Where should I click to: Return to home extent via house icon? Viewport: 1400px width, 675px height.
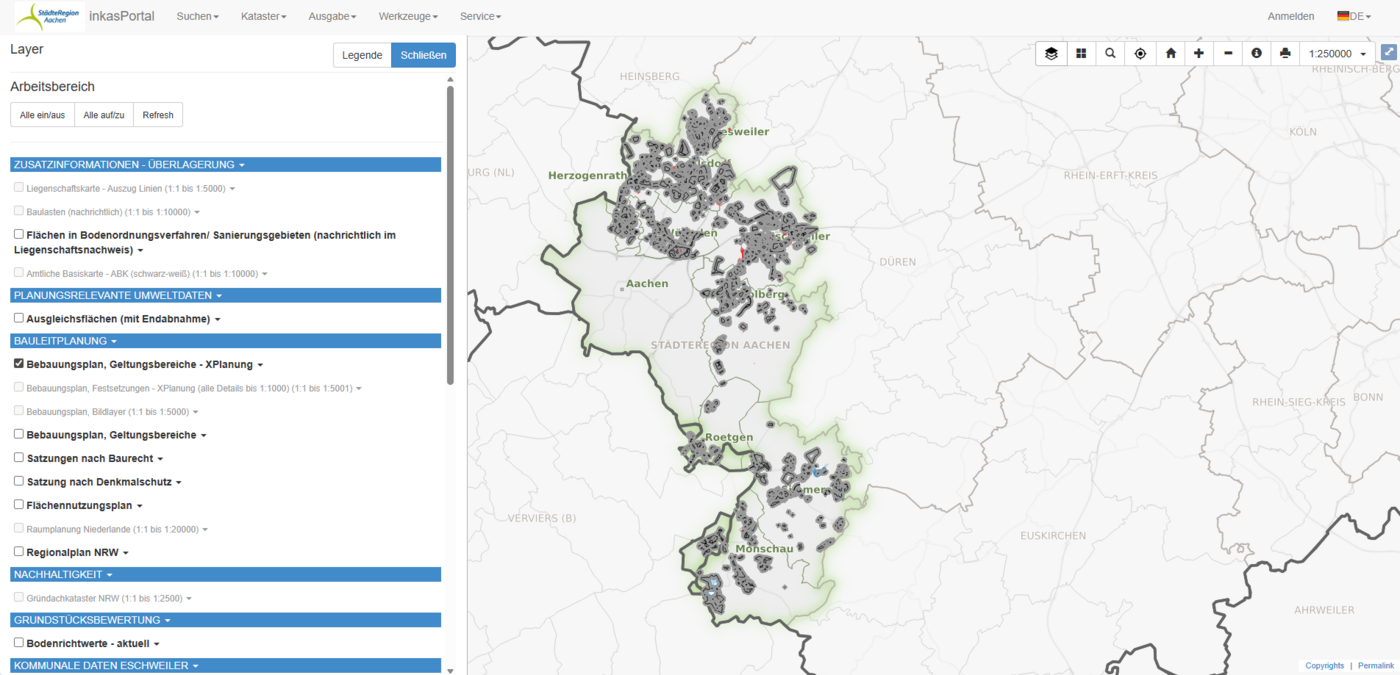[1170, 52]
